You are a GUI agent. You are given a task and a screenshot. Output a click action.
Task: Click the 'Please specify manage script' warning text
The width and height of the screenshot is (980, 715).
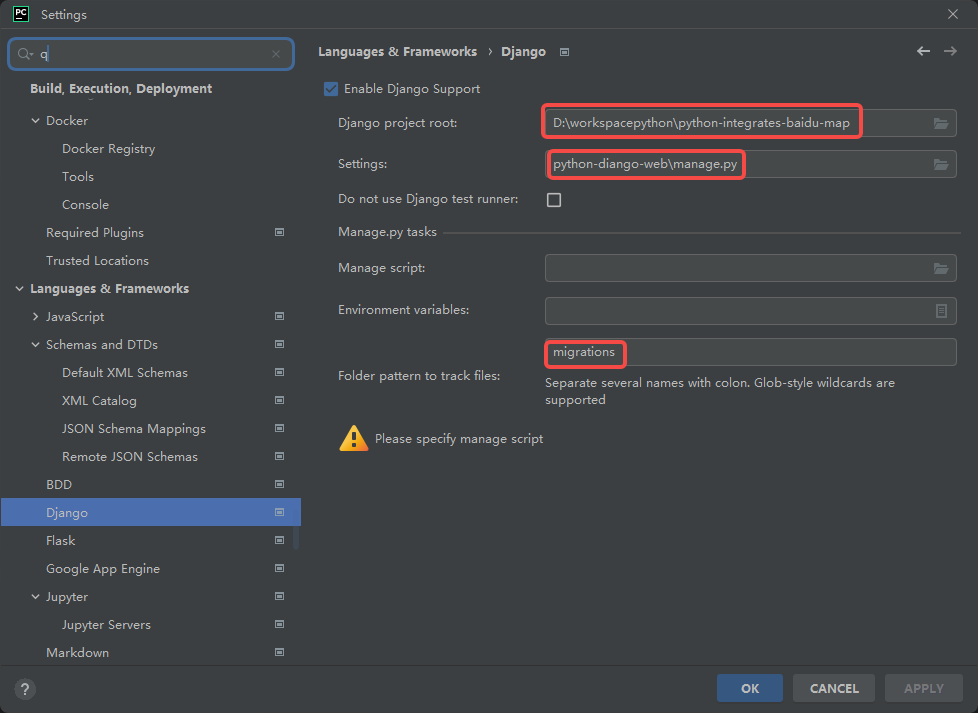click(459, 439)
